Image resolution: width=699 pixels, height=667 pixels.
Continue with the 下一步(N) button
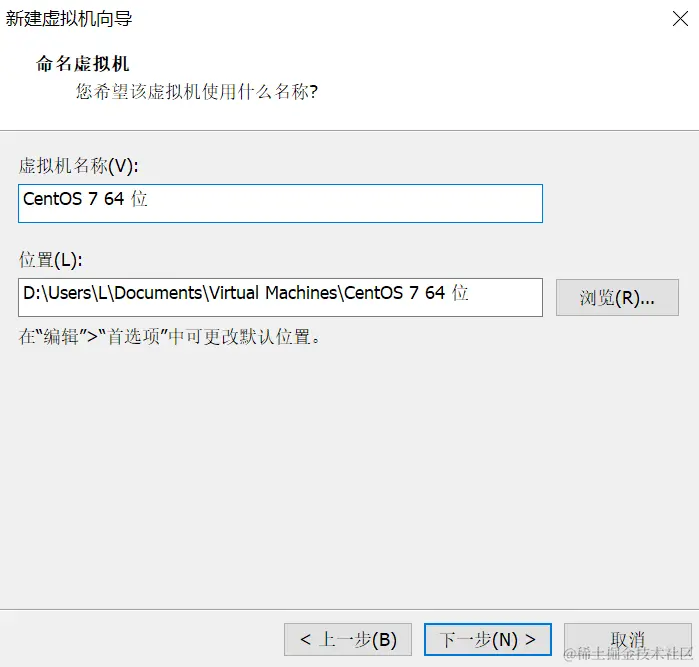coord(488,639)
